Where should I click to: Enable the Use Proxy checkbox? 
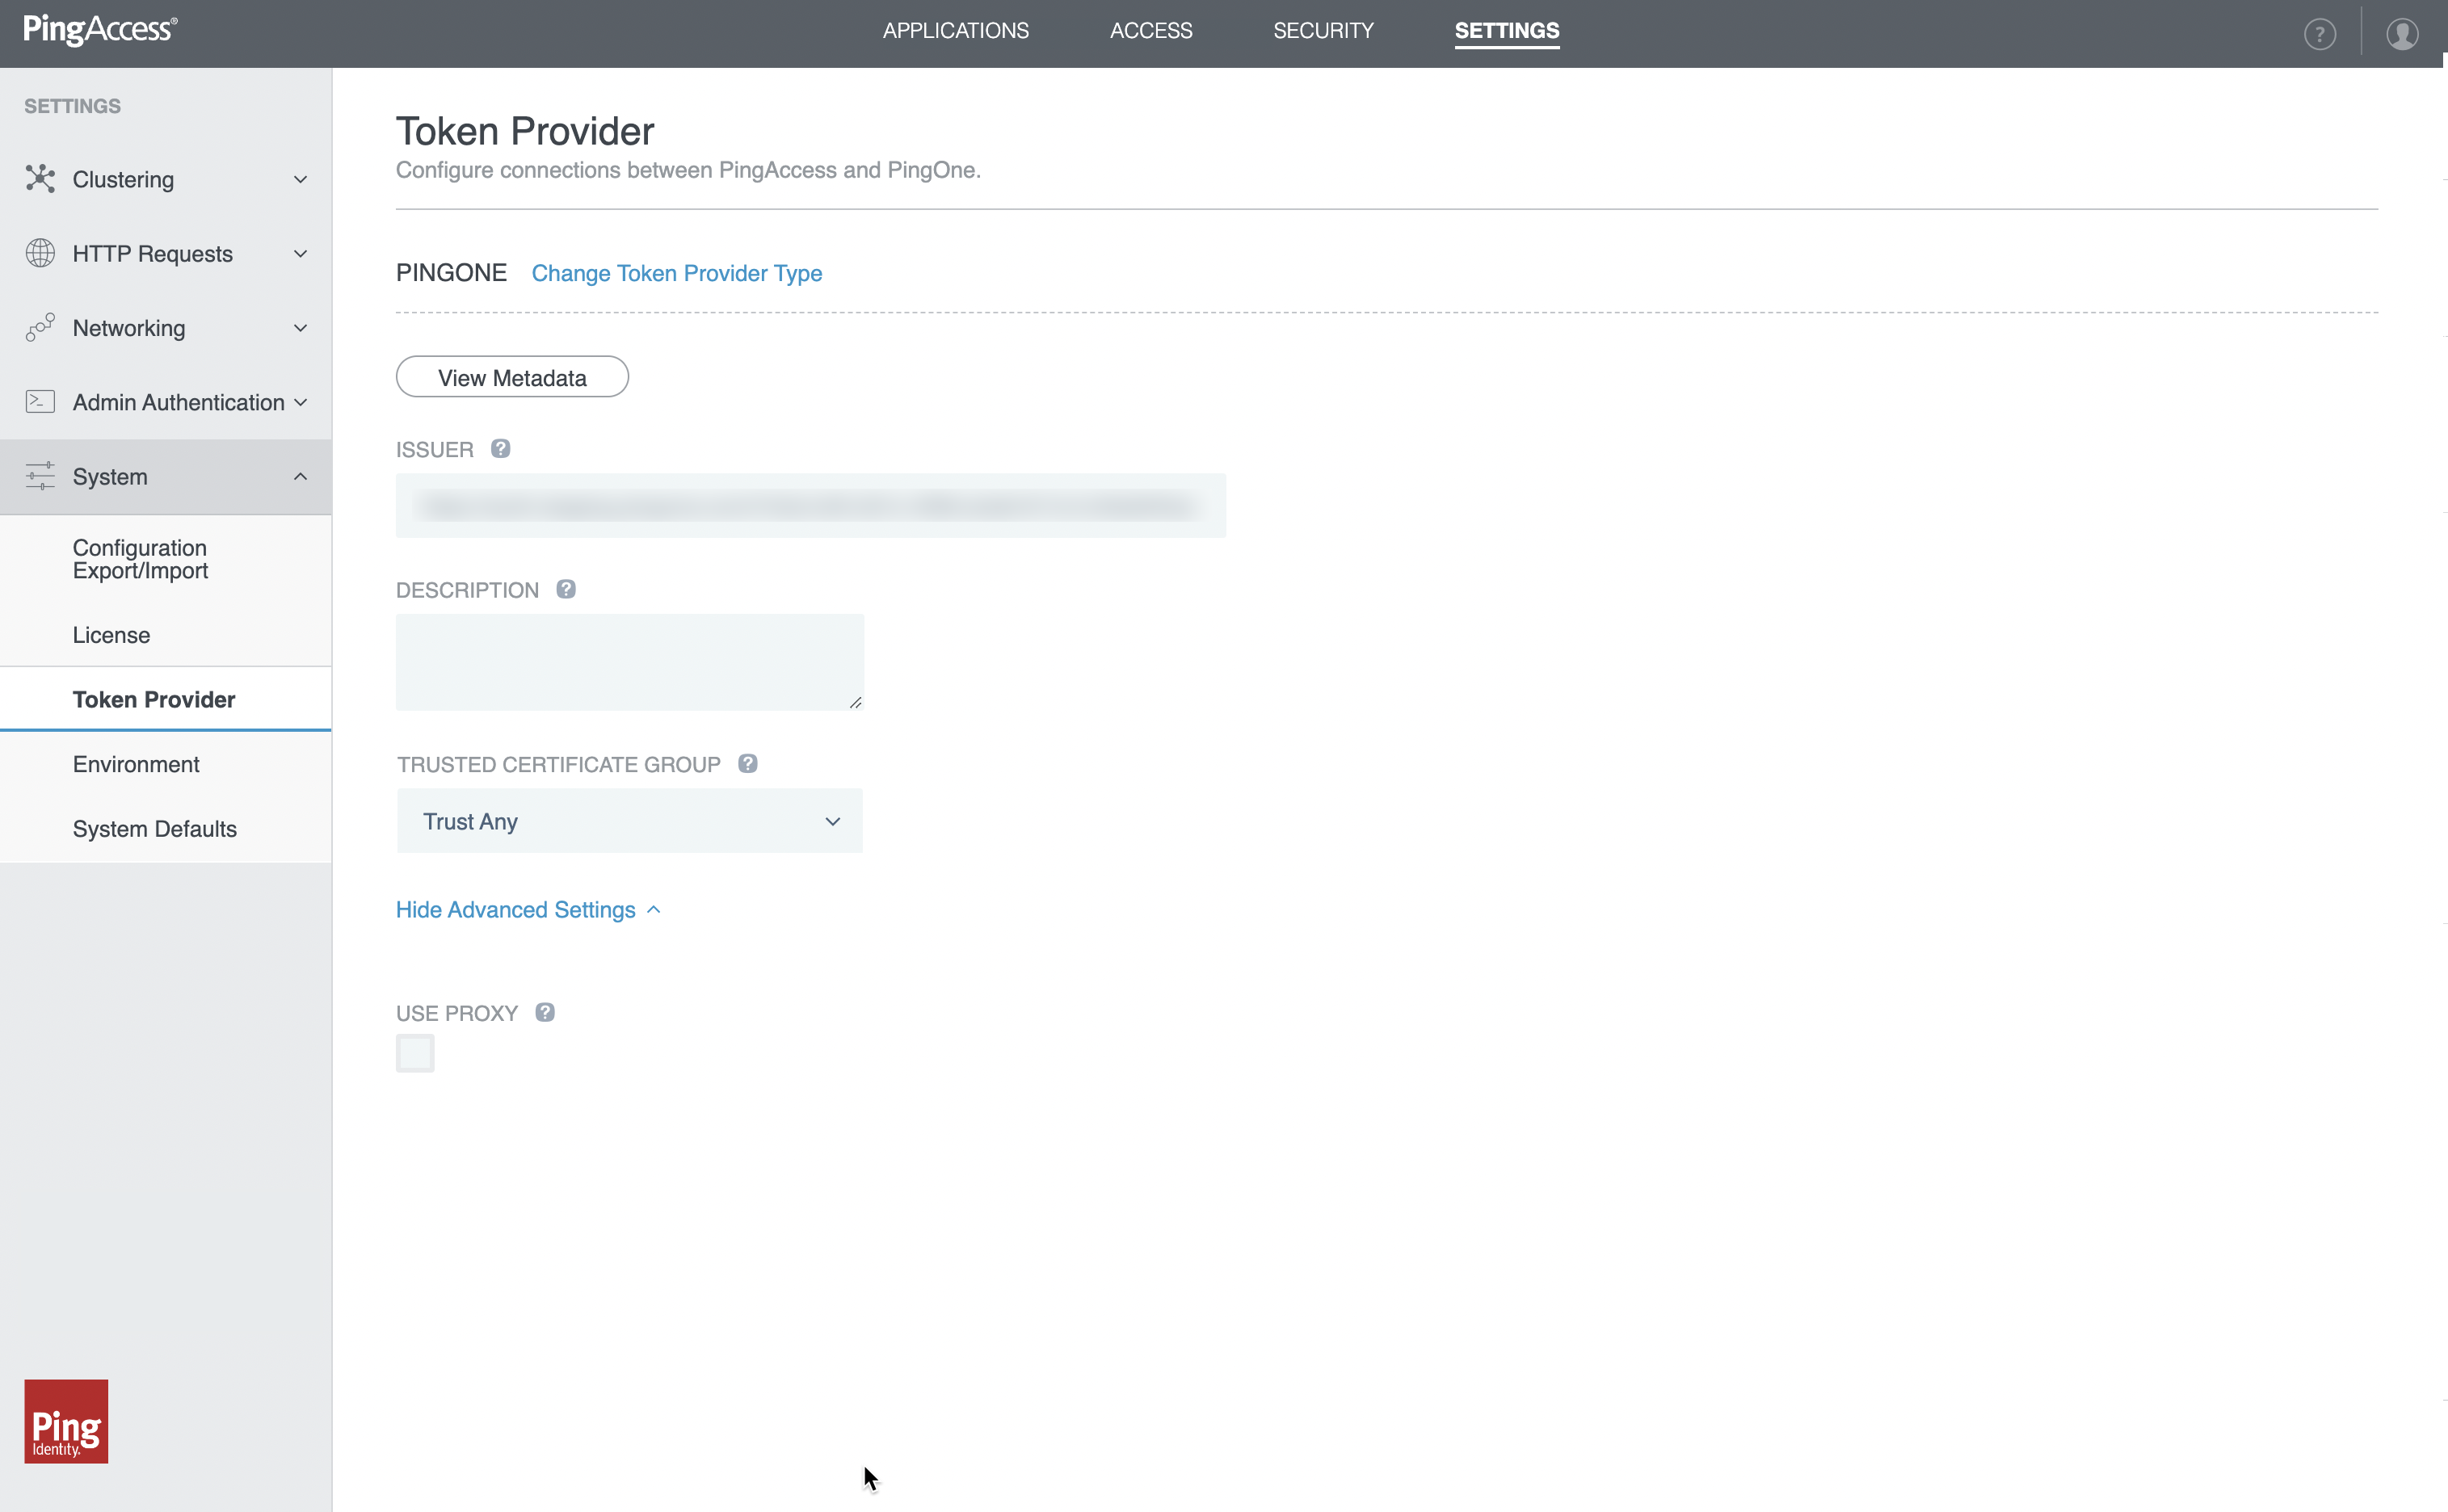(x=415, y=1053)
